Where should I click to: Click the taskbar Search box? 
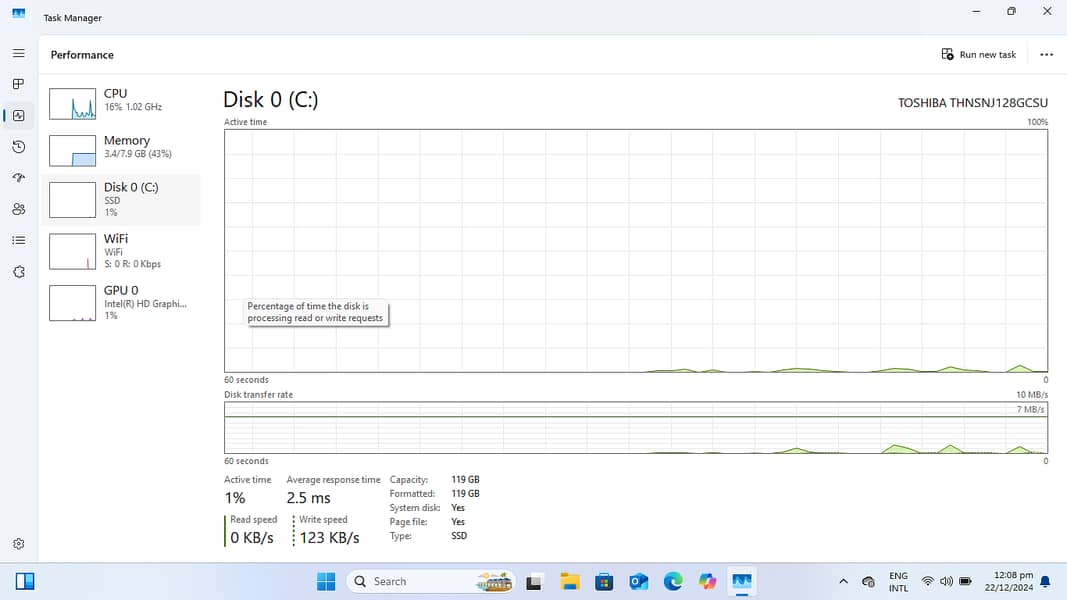point(431,582)
